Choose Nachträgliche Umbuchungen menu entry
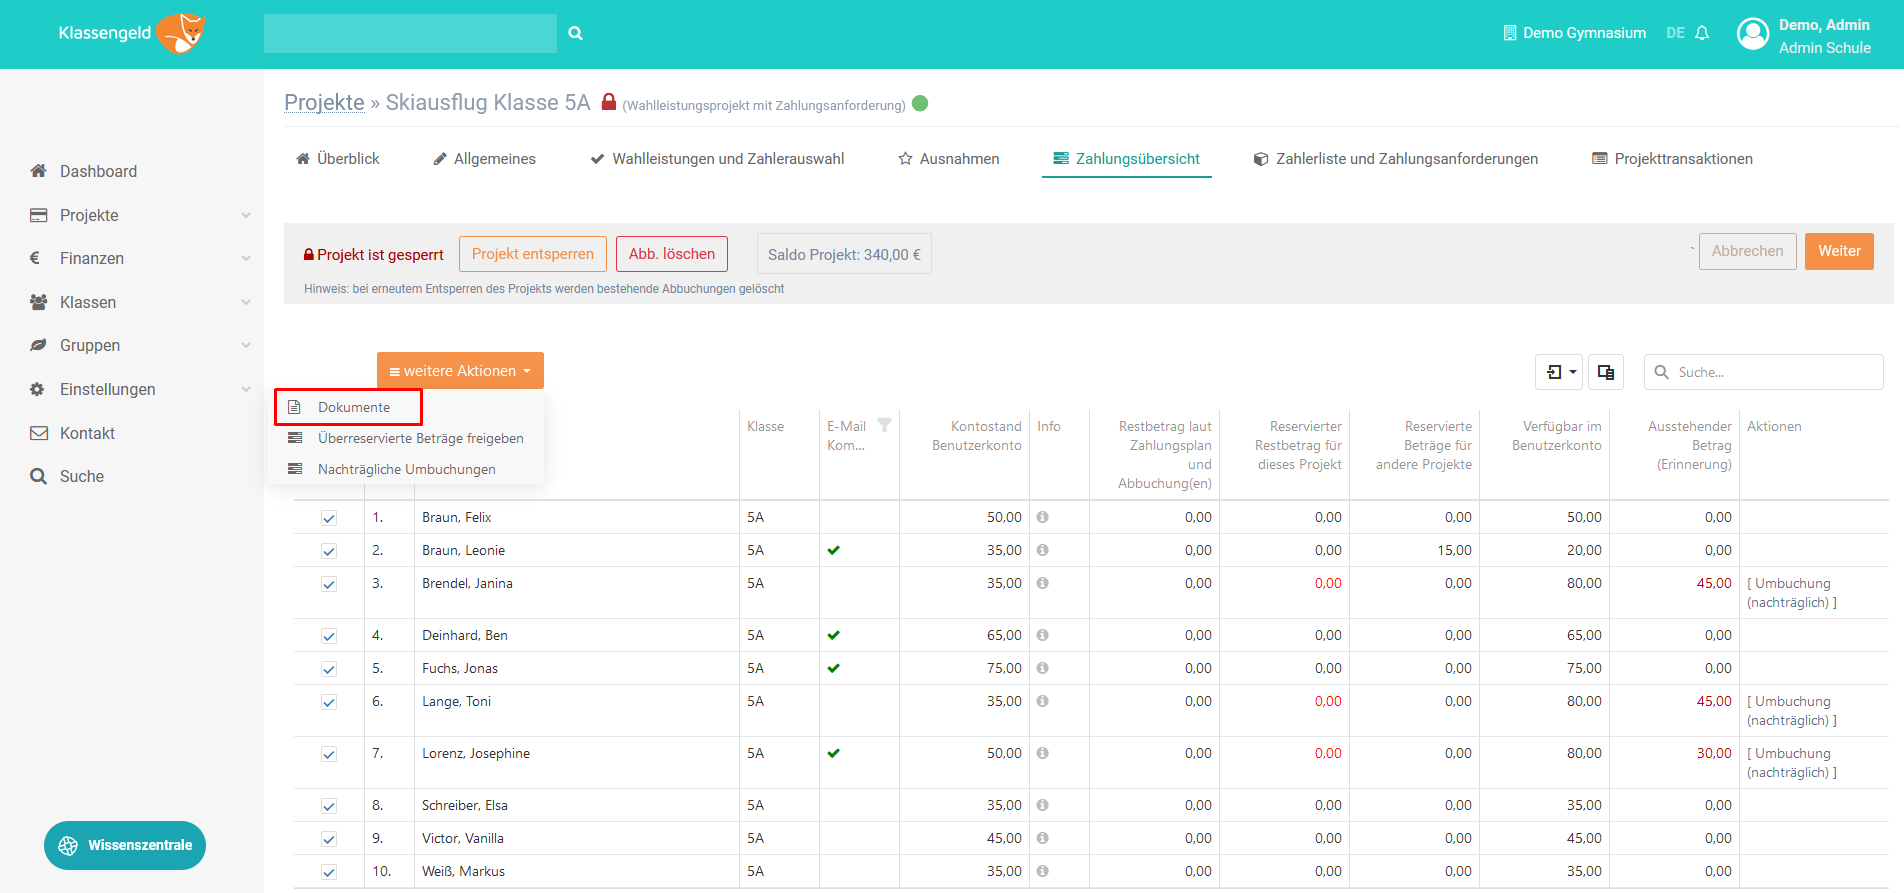Image resolution: width=1904 pixels, height=893 pixels. tap(406, 469)
